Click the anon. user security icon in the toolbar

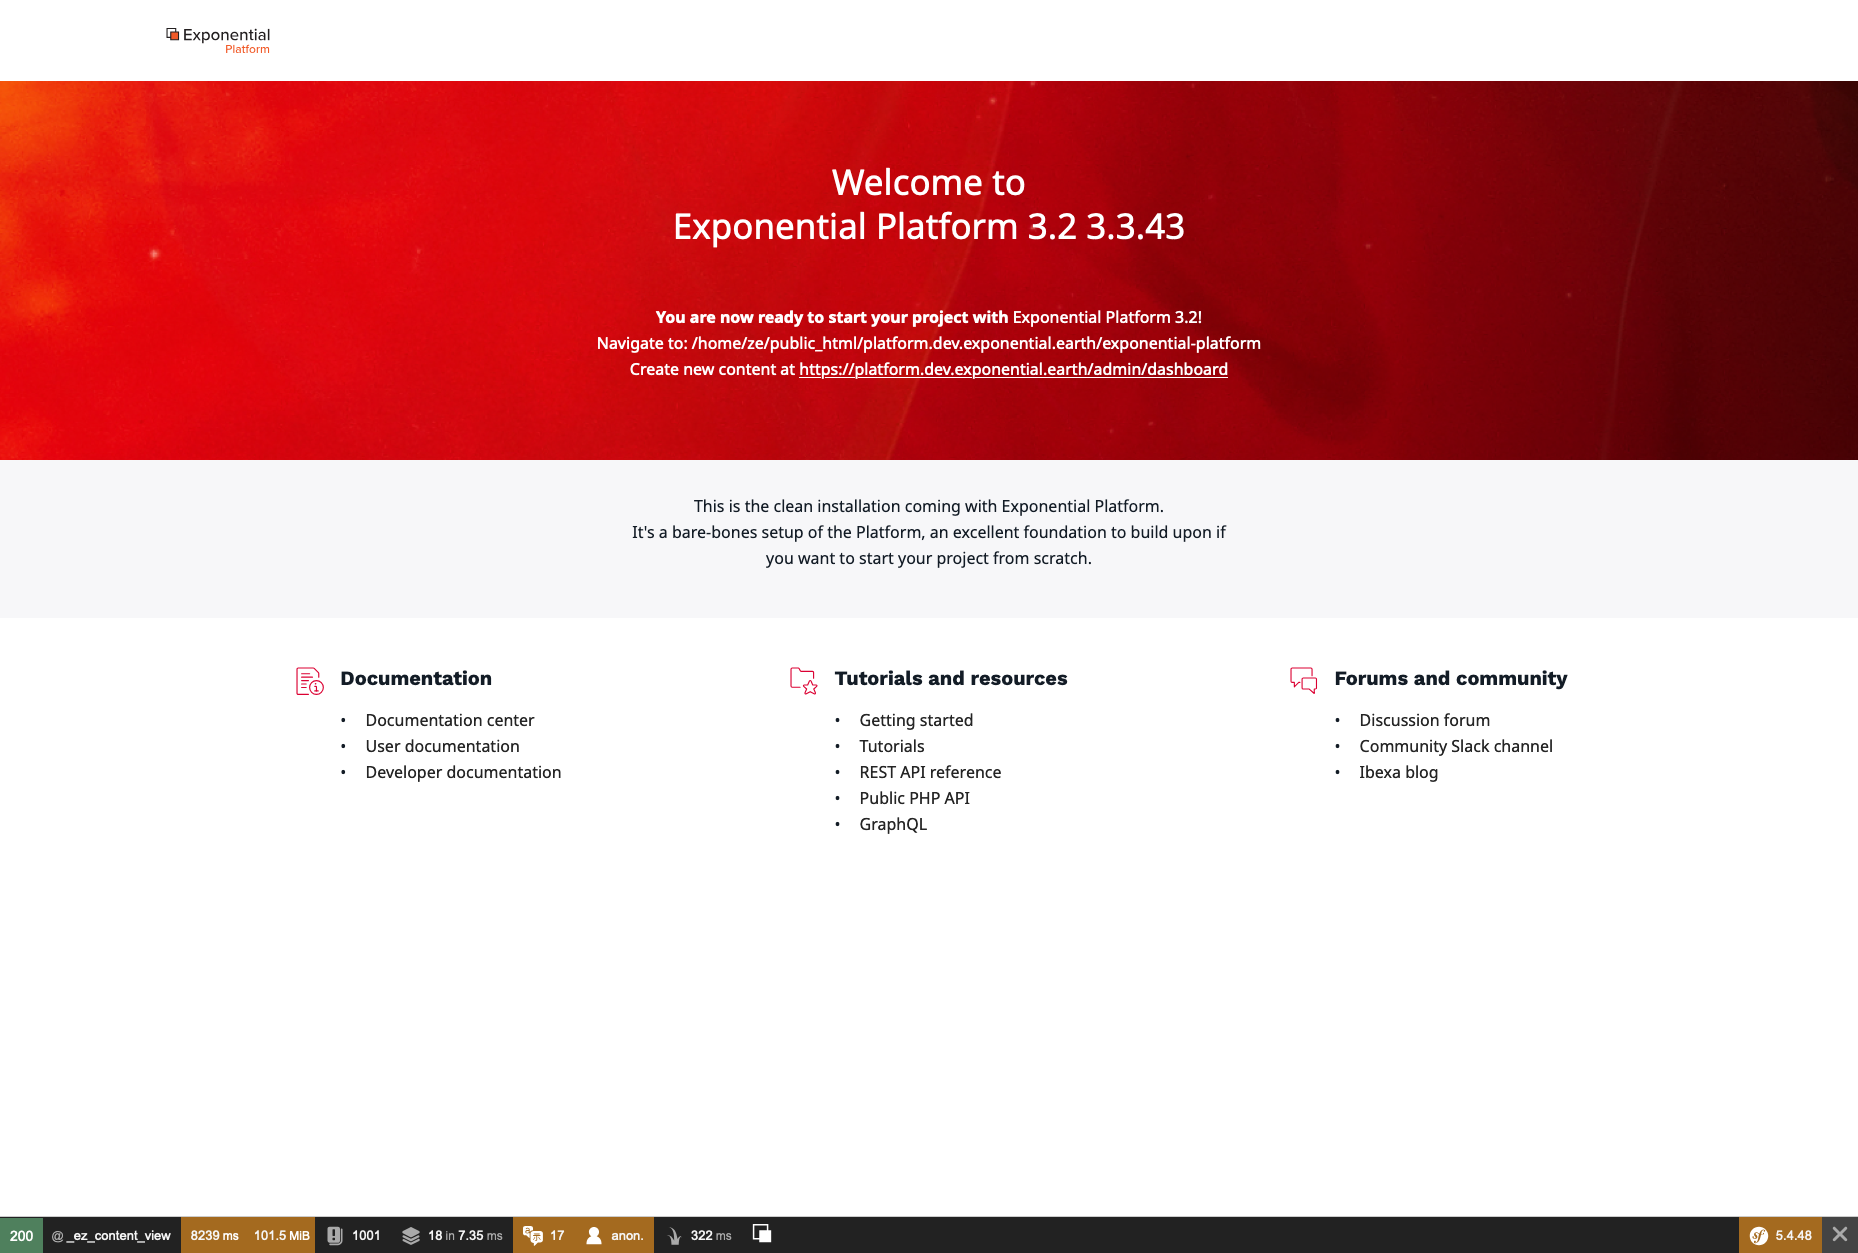pos(595,1235)
